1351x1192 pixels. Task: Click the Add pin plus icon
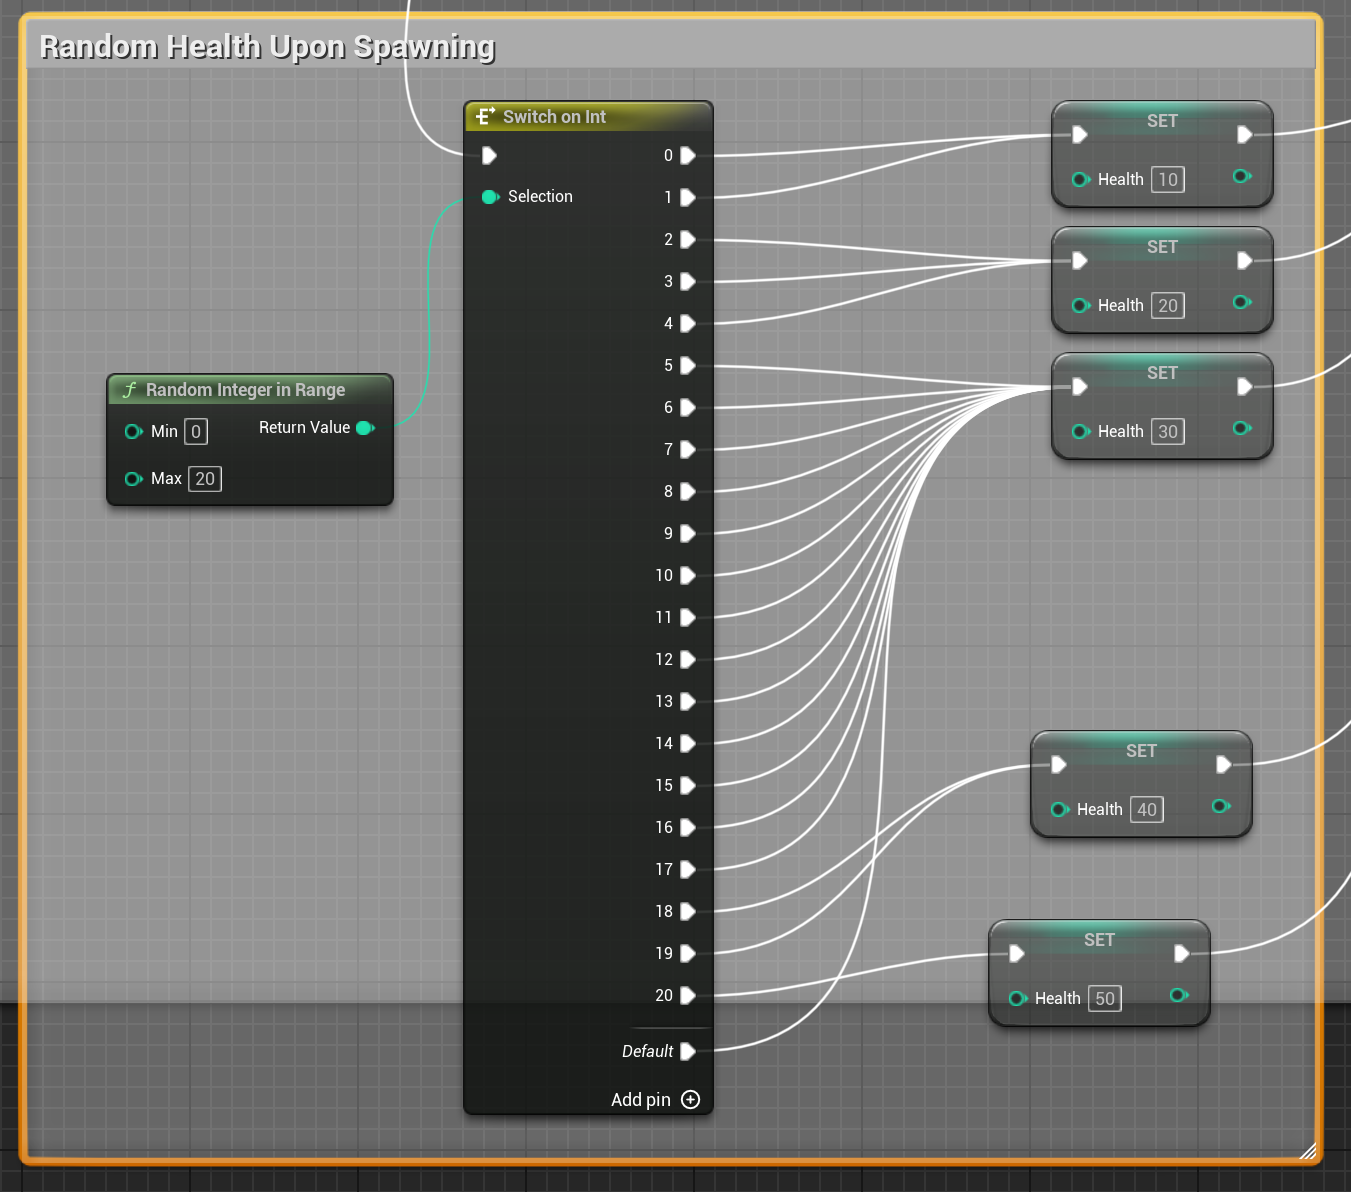pos(690,1100)
